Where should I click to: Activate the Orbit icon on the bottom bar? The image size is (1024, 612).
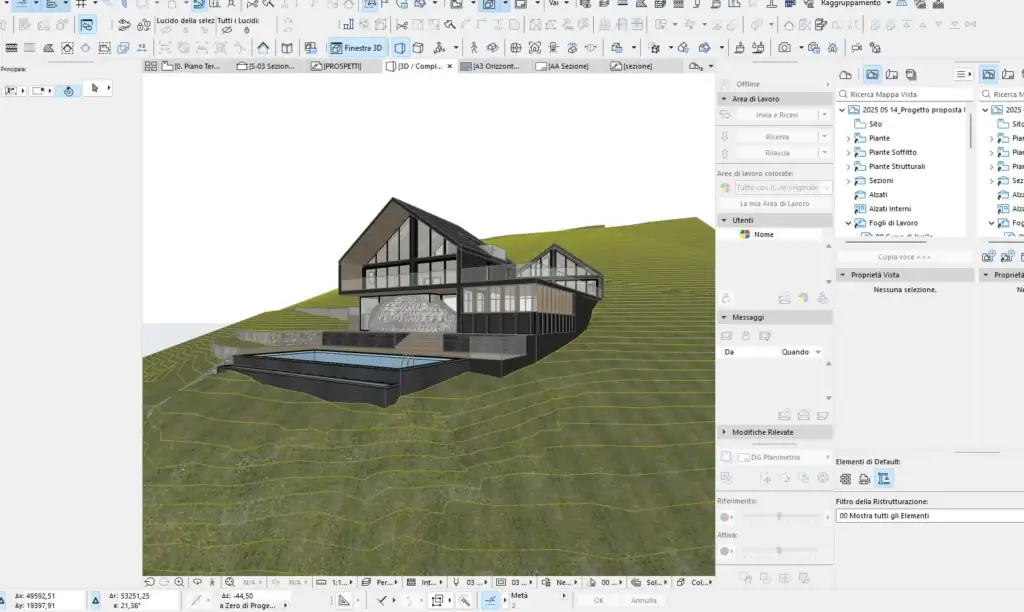tap(198, 582)
